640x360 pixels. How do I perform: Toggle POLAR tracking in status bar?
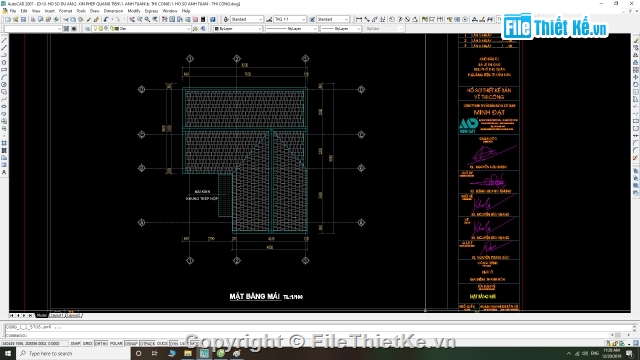click(116, 343)
